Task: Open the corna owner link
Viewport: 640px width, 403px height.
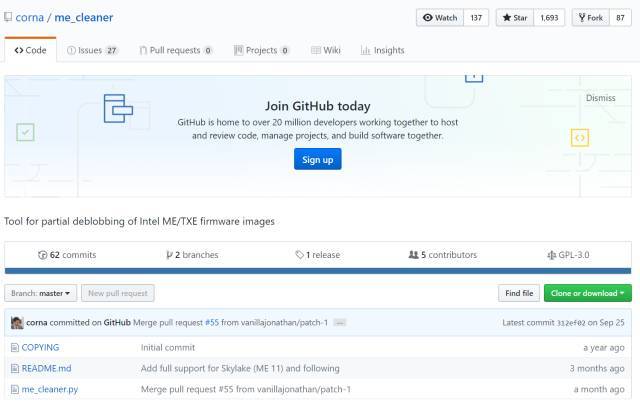Action: coord(29,18)
